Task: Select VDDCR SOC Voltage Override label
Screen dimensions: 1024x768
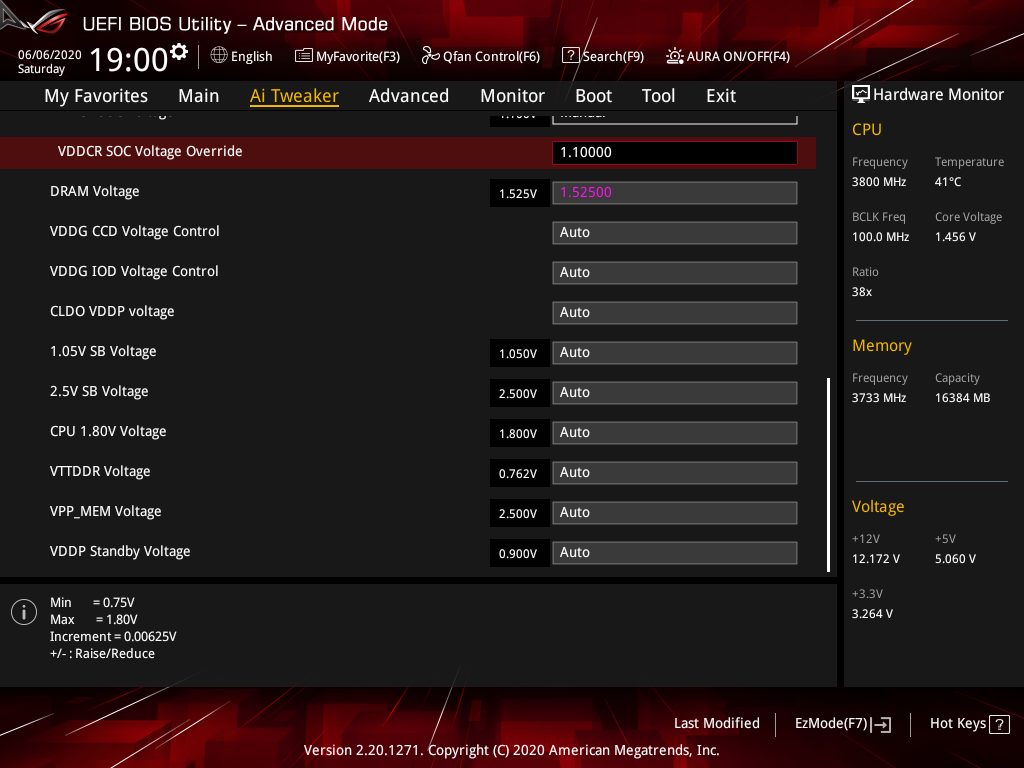Action: pos(150,152)
